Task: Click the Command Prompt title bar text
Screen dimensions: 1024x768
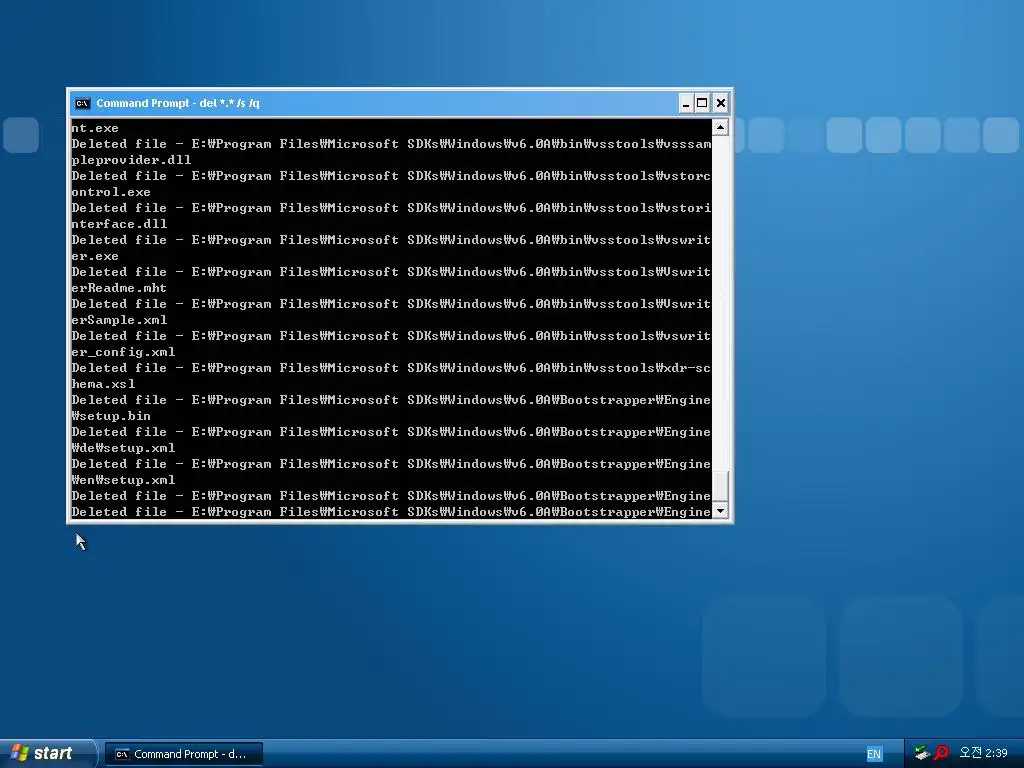Action: [178, 103]
